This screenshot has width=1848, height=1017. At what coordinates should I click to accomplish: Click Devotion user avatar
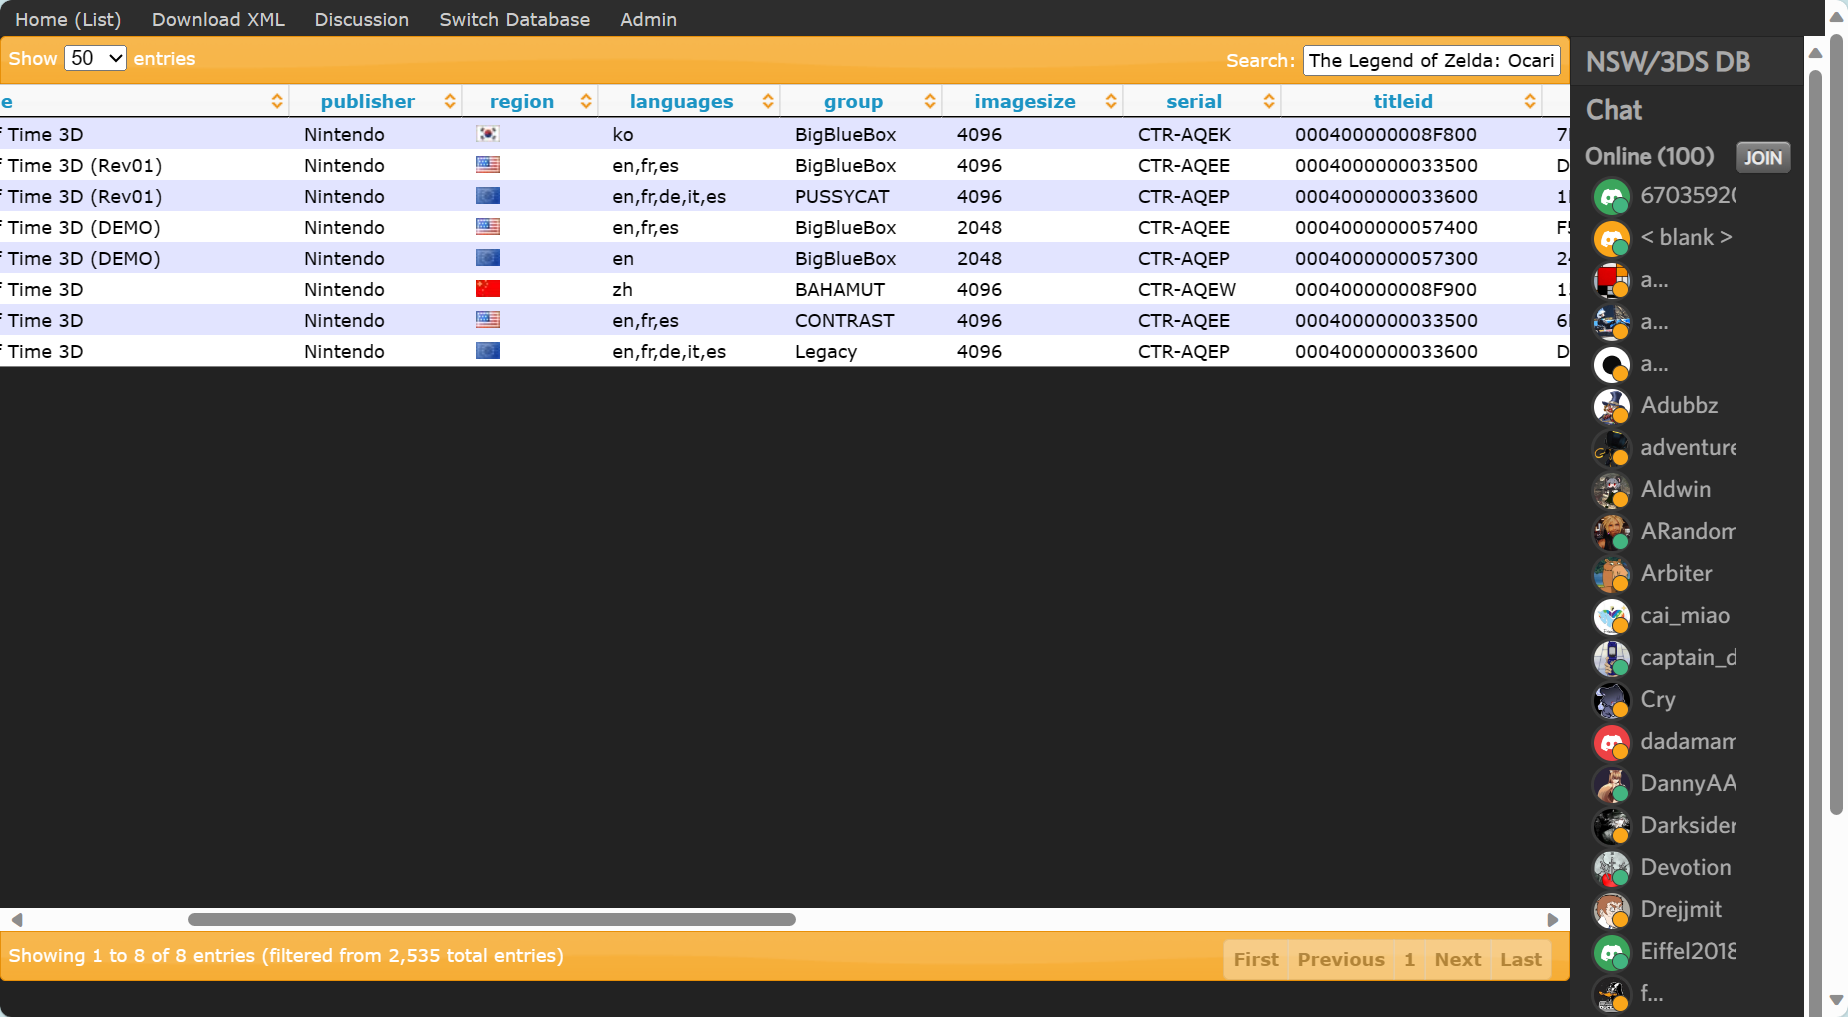click(x=1611, y=869)
